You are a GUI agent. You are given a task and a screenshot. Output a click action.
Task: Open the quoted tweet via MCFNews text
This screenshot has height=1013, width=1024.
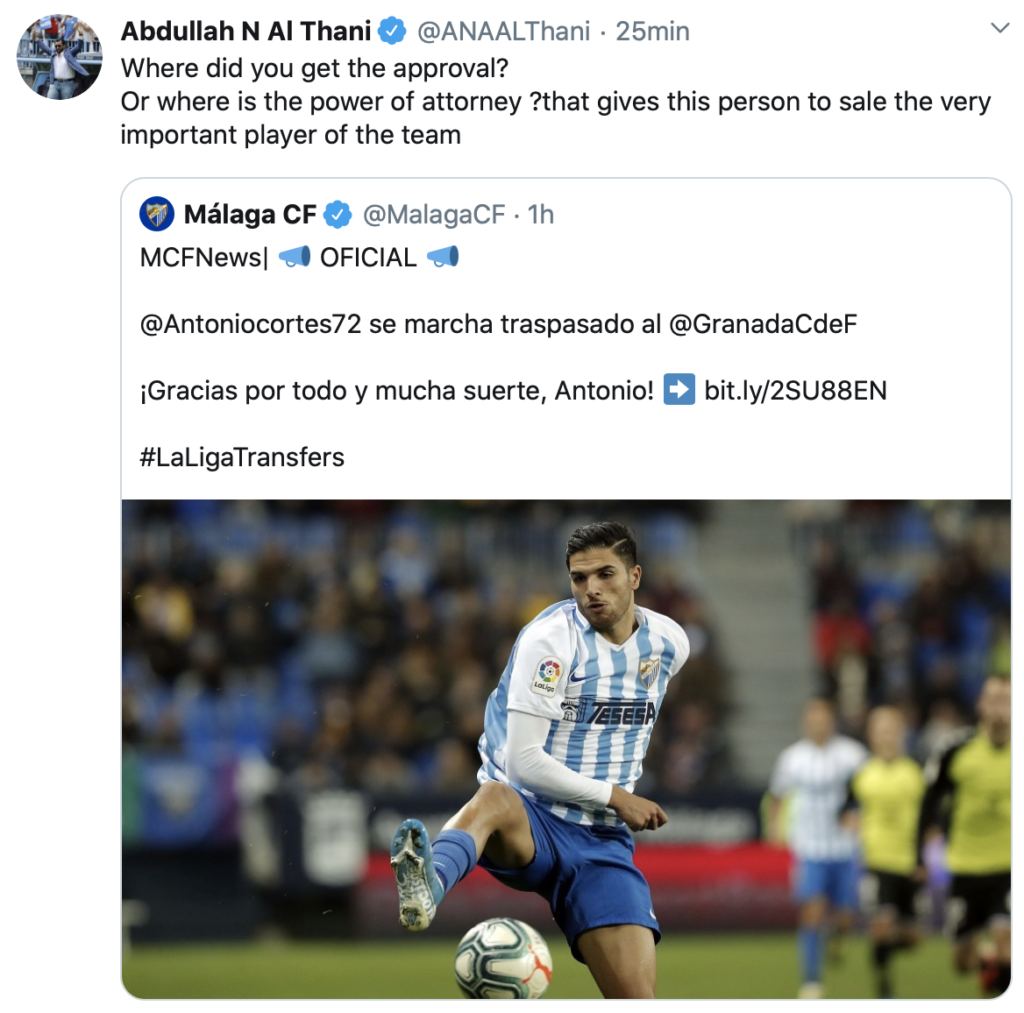click(204, 257)
